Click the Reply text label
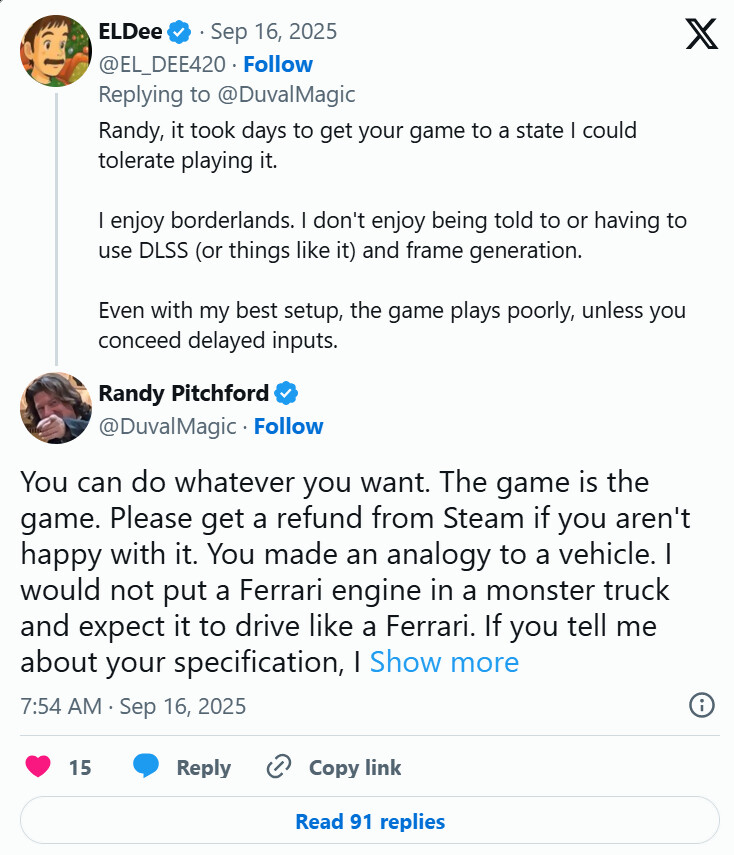The image size is (734, 855). pos(203,768)
